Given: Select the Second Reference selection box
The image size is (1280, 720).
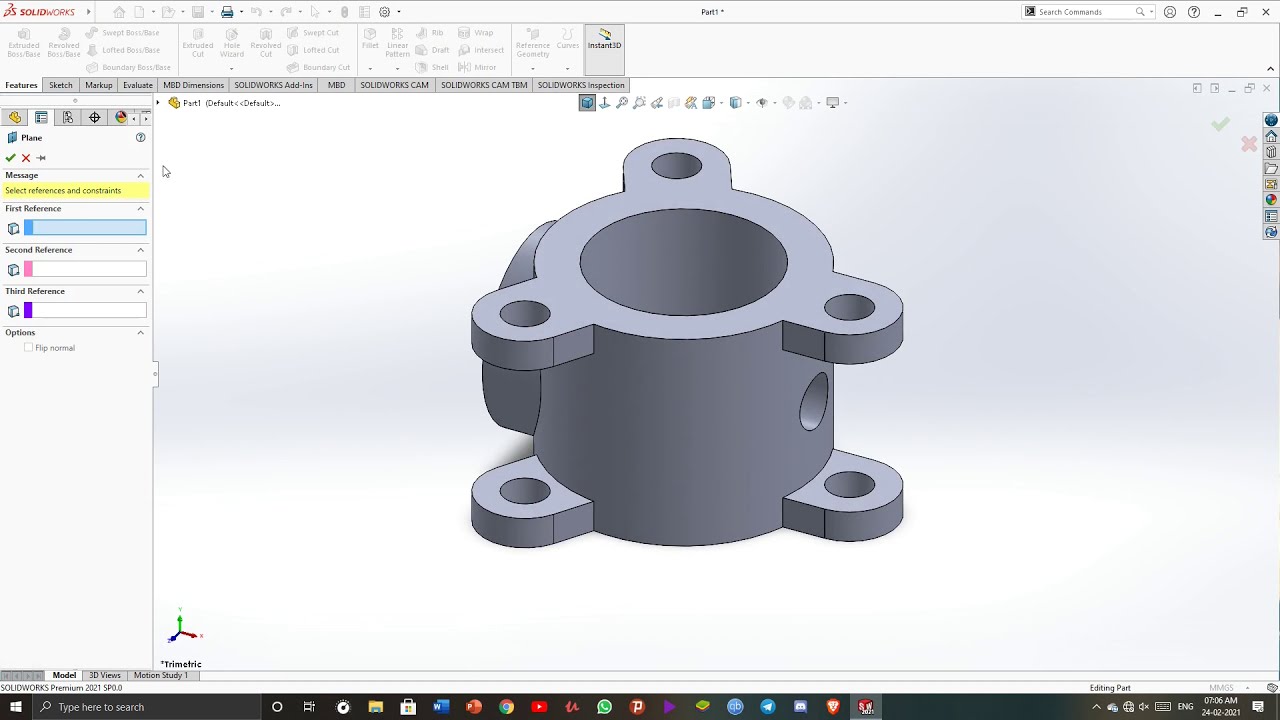Looking at the screenshot, I should click(x=85, y=269).
